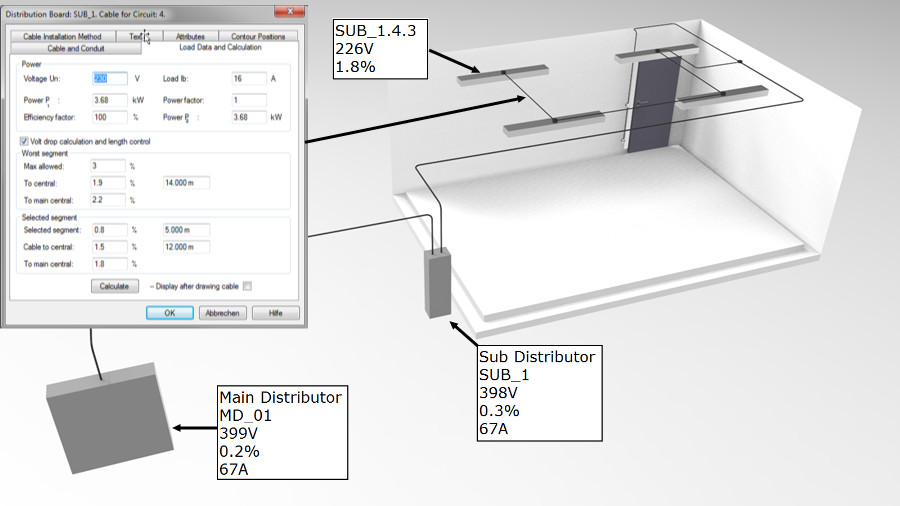Viewport: 900px width, 506px height.
Task: Select the Efficiency factor field
Action: pos(109,117)
